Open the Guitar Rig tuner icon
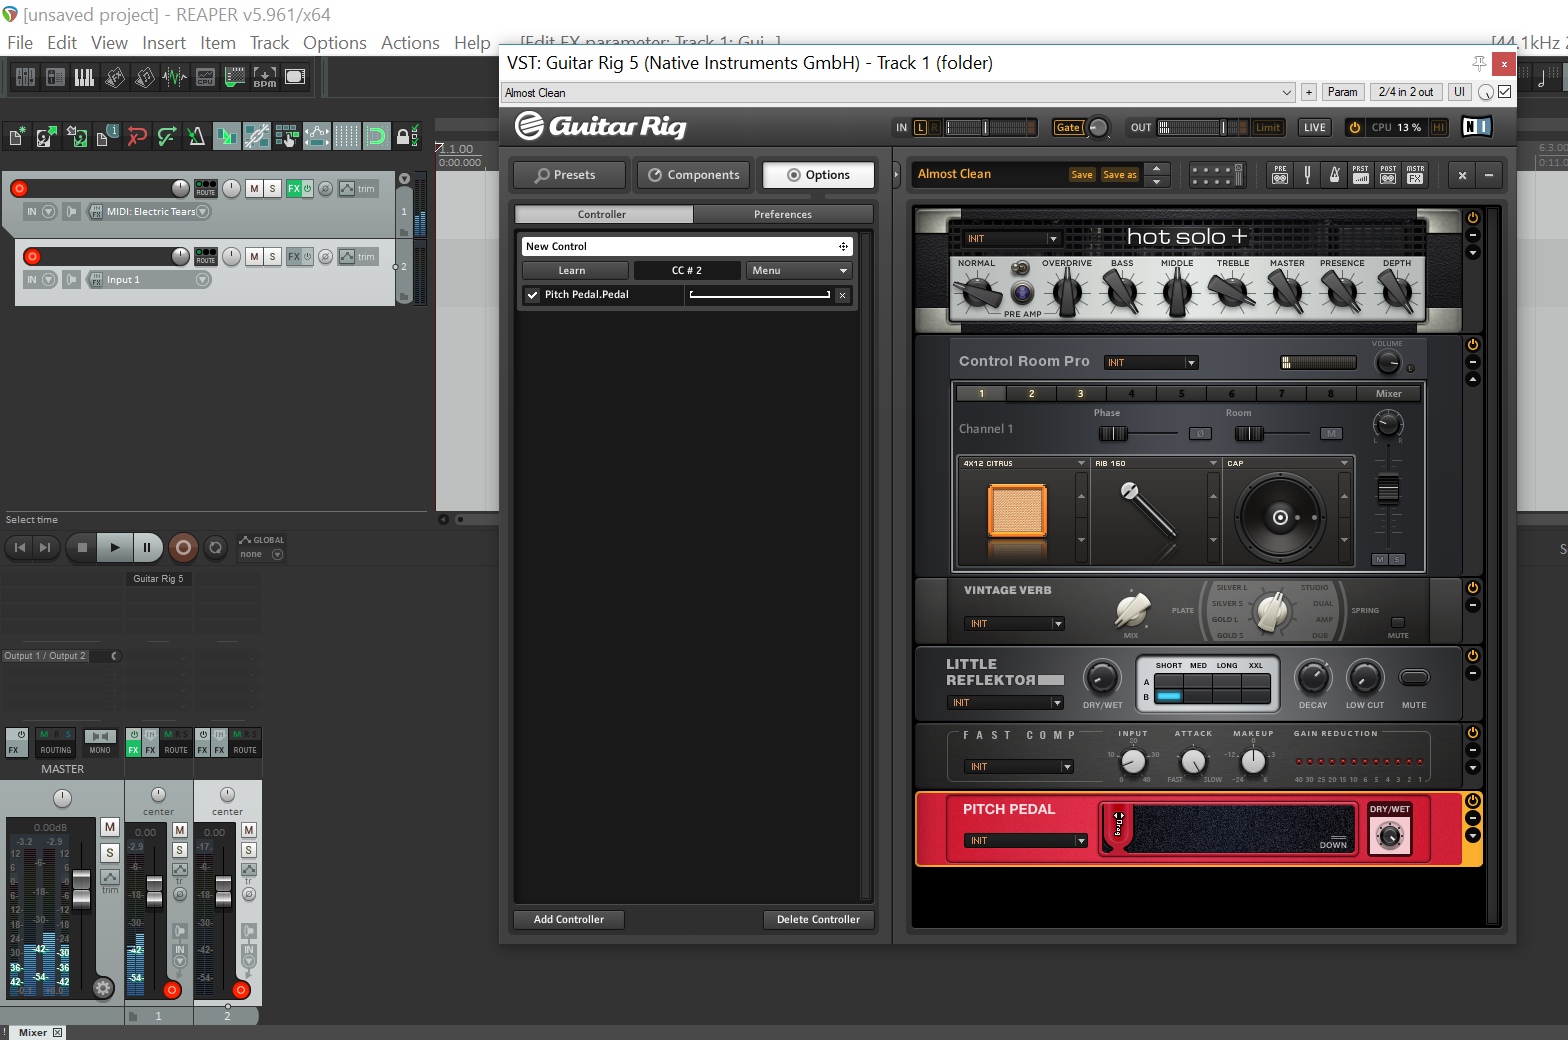The image size is (1568, 1040). (x=1307, y=175)
